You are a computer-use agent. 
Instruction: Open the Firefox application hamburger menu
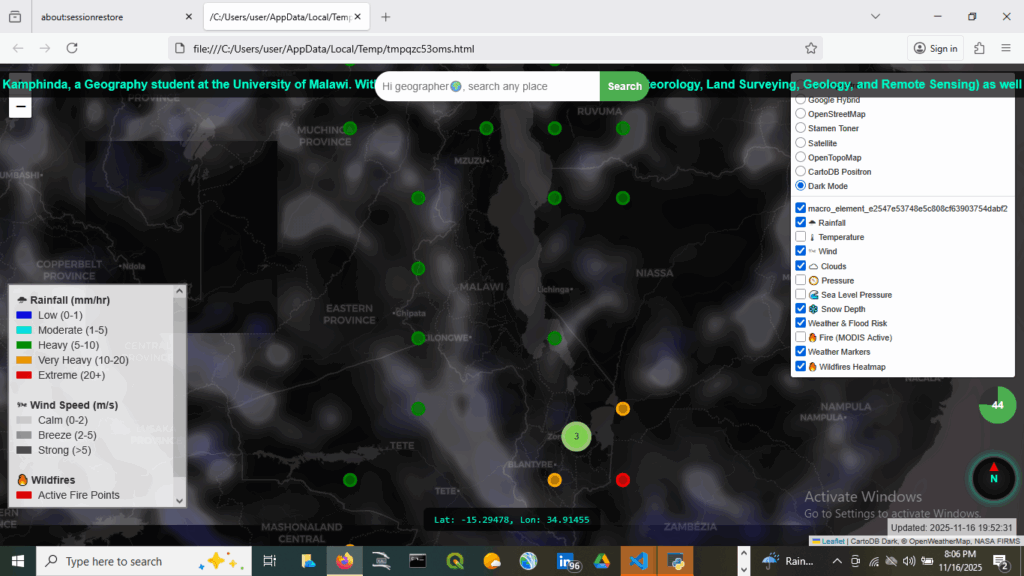(x=1005, y=48)
